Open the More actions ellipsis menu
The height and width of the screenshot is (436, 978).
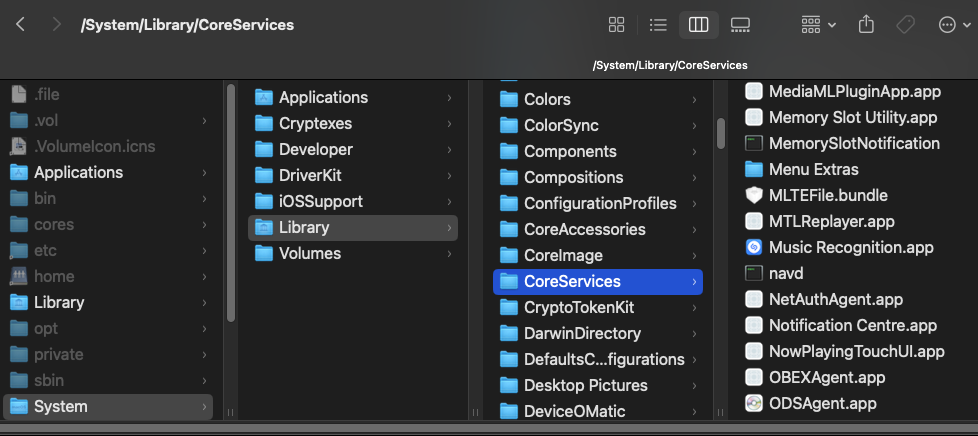tap(954, 25)
